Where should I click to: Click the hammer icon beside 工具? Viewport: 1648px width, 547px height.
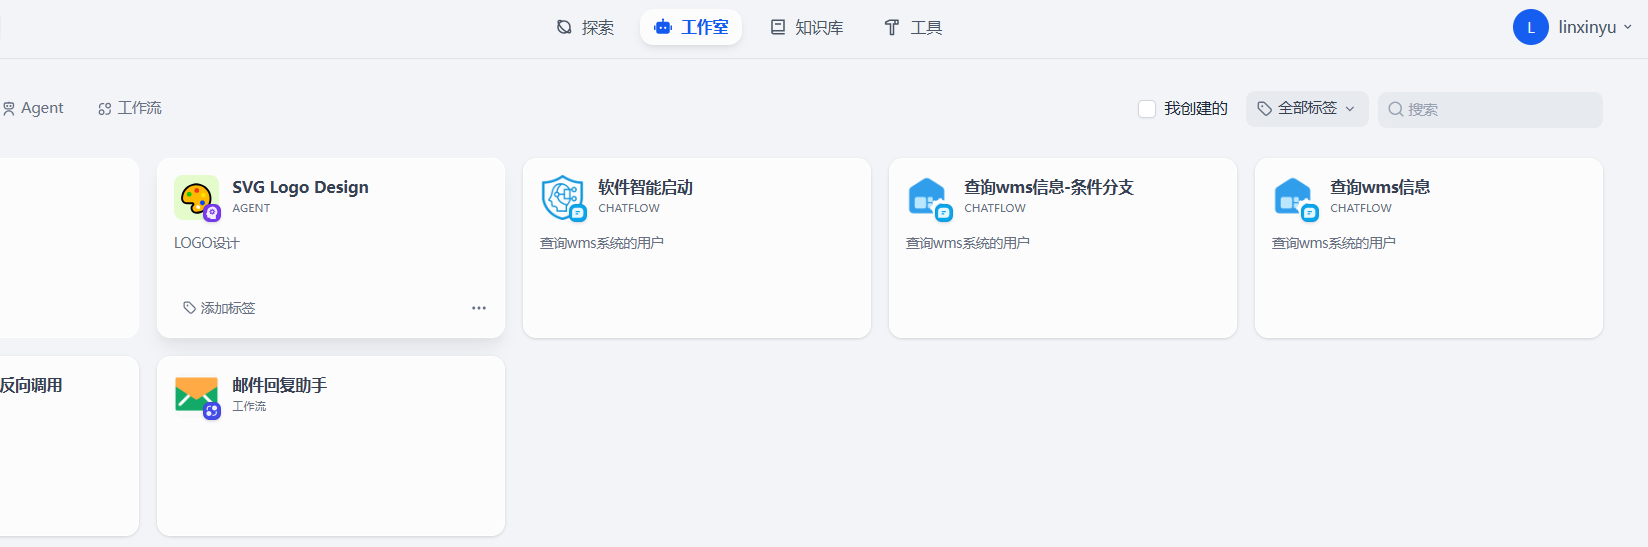(892, 27)
